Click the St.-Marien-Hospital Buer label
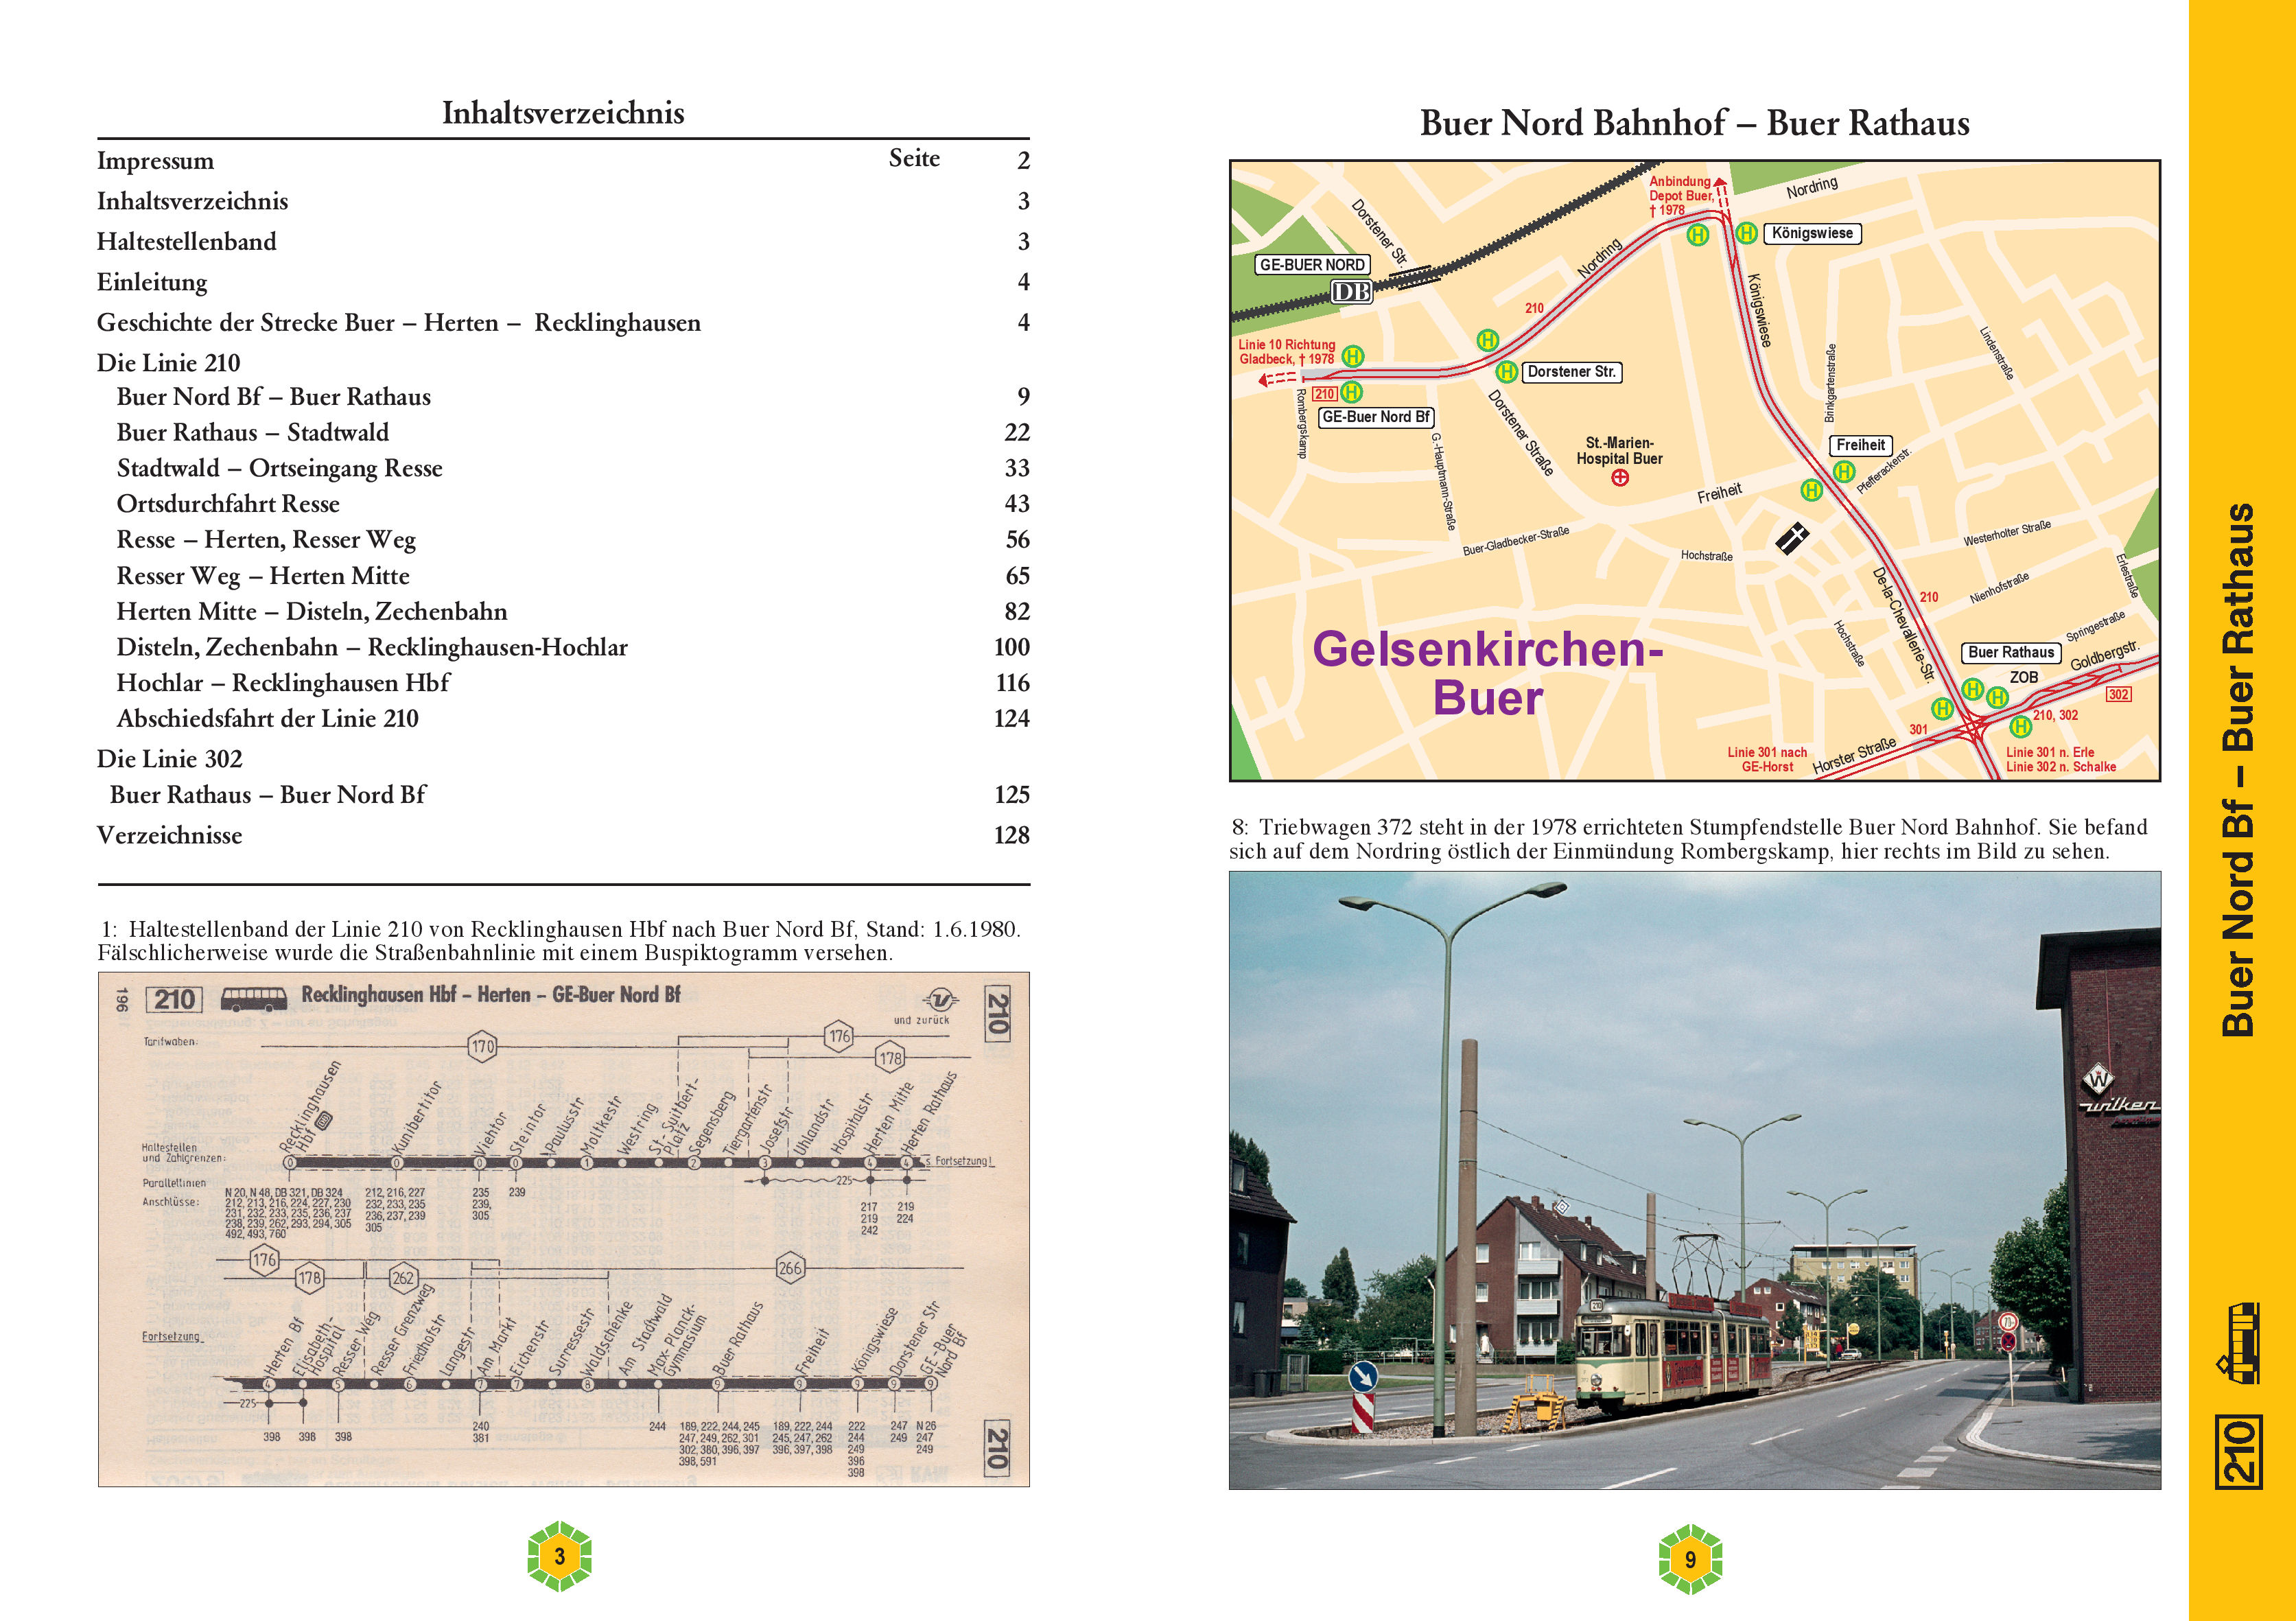The height and width of the screenshot is (1621, 2296). 1620,451
